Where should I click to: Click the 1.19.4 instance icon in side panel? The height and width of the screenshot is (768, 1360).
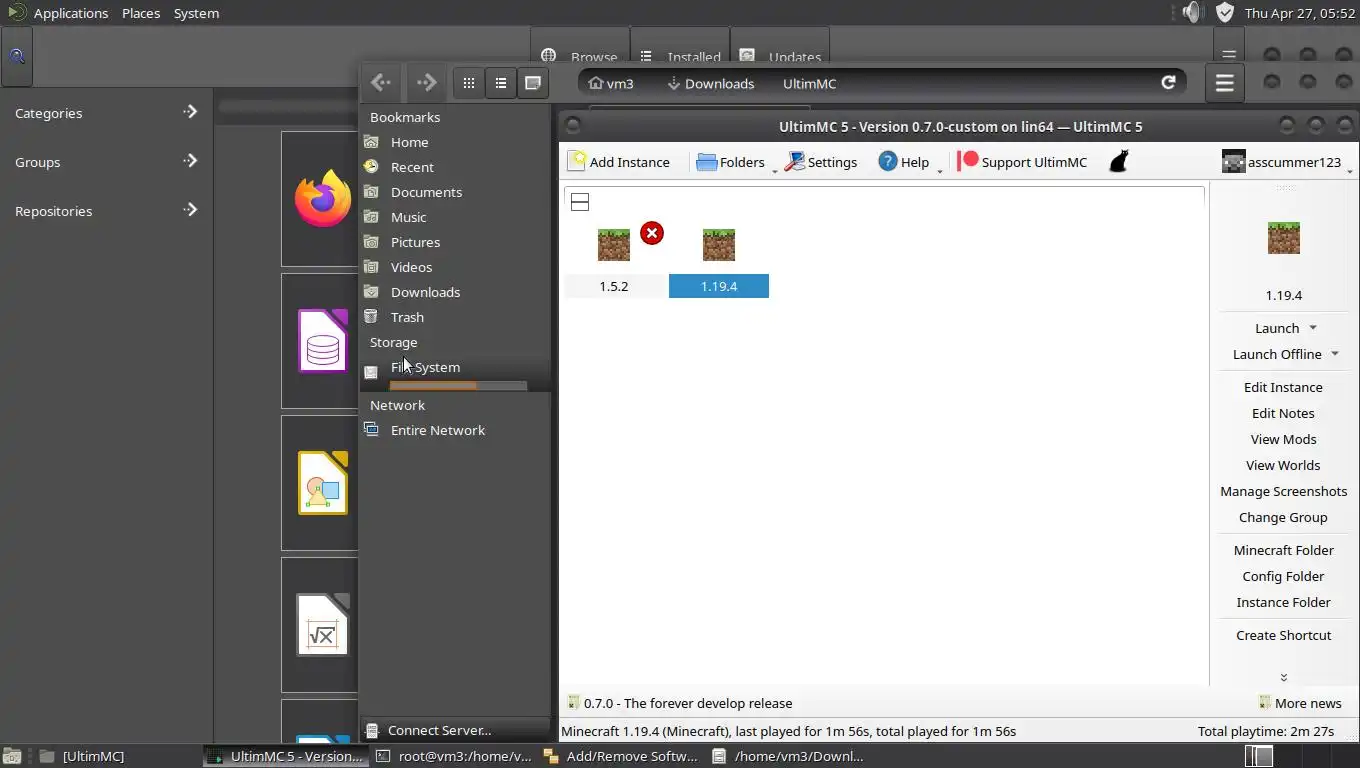(x=1284, y=238)
